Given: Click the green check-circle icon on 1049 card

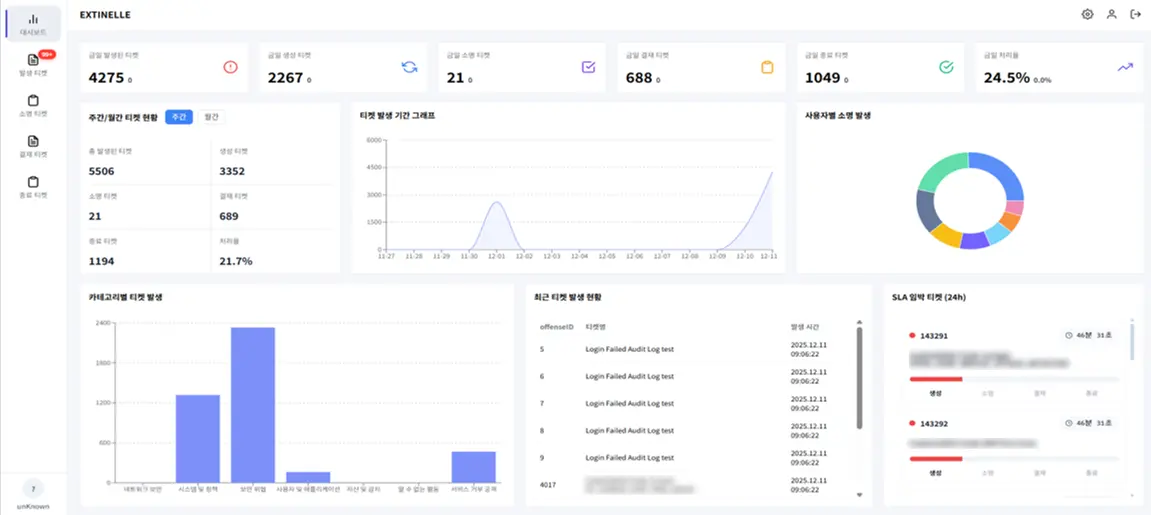Looking at the screenshot, I should point(946,67).
